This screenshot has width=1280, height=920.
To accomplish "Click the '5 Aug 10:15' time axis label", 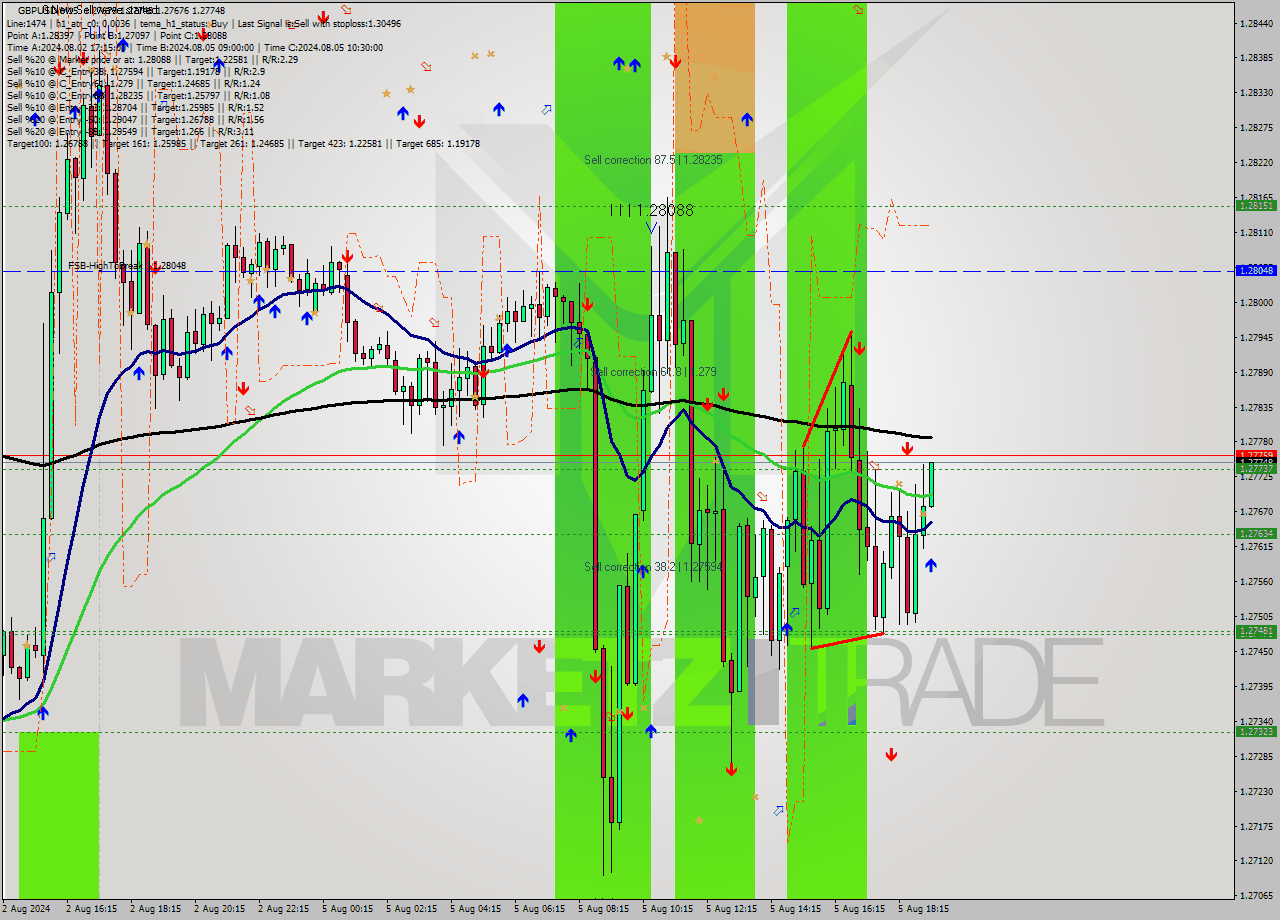I will coord(667,909).
